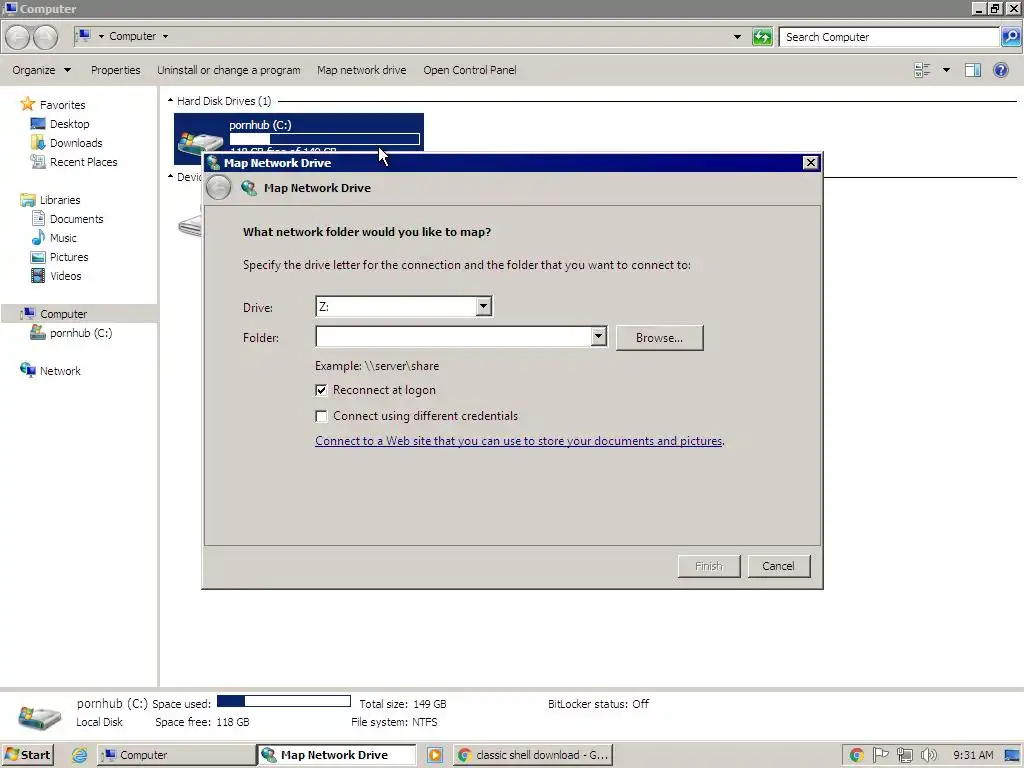Viewport: 1024px width, 768px height.
Task: Click Uninstall or change a program
Action: click(229, 70)
